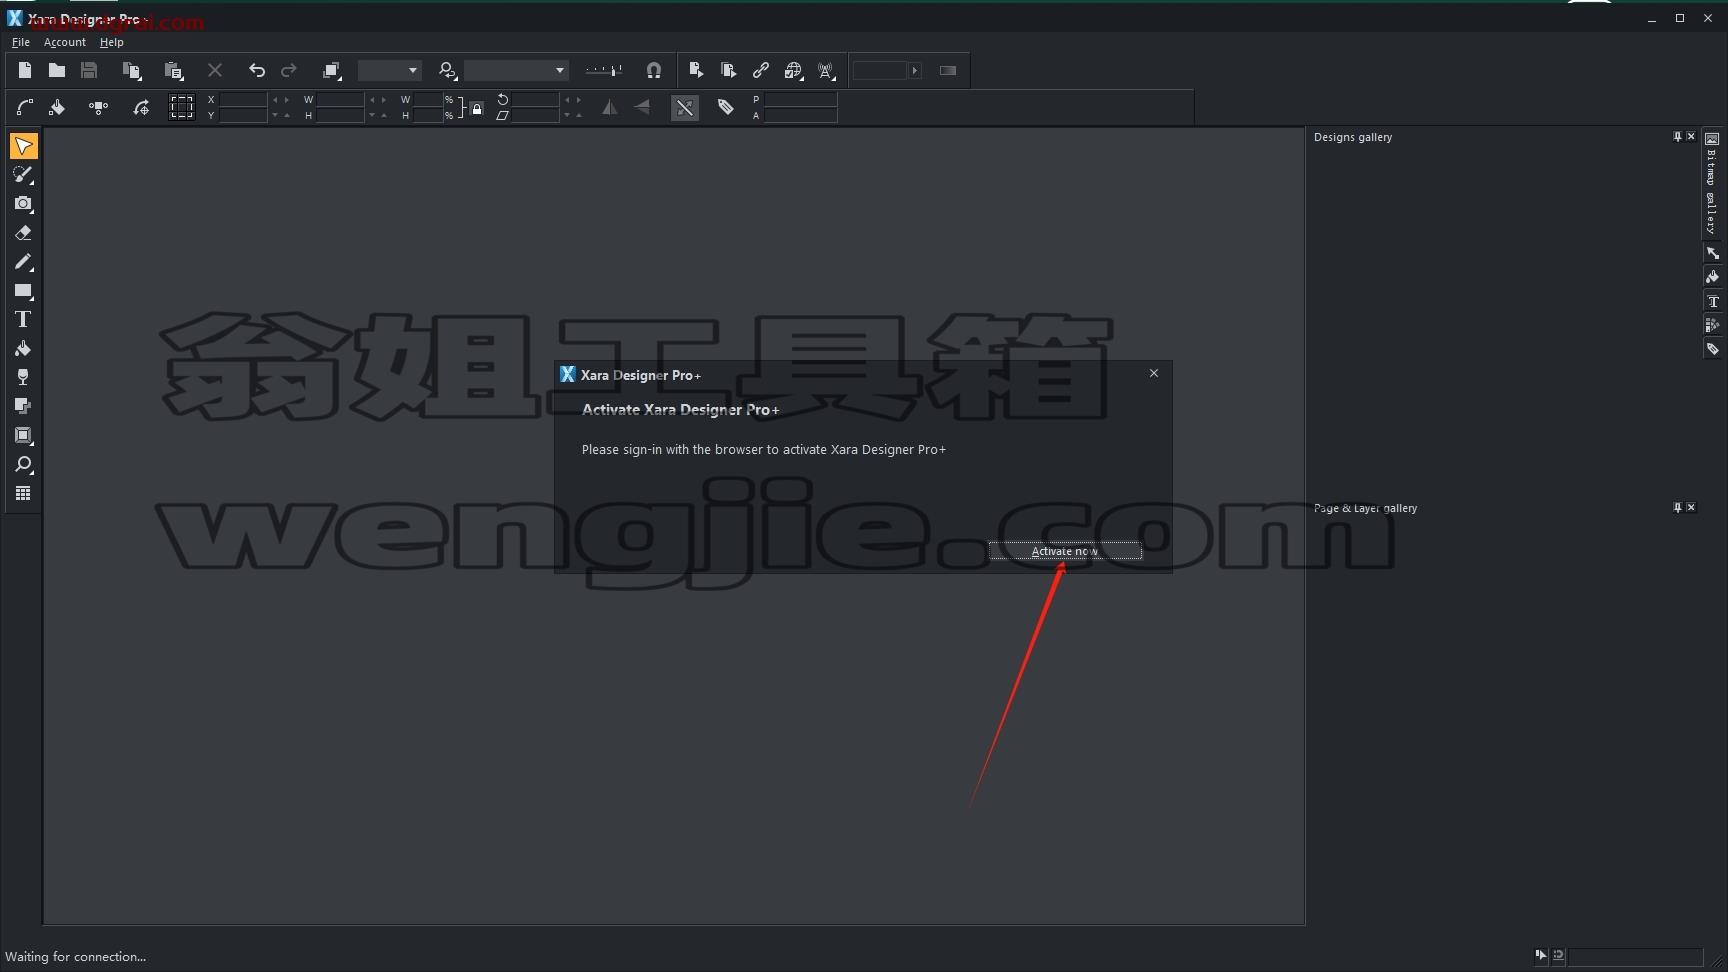The image size is (1728, 972).
Task: Open a file with the folder icon
Action: (57, 70)
